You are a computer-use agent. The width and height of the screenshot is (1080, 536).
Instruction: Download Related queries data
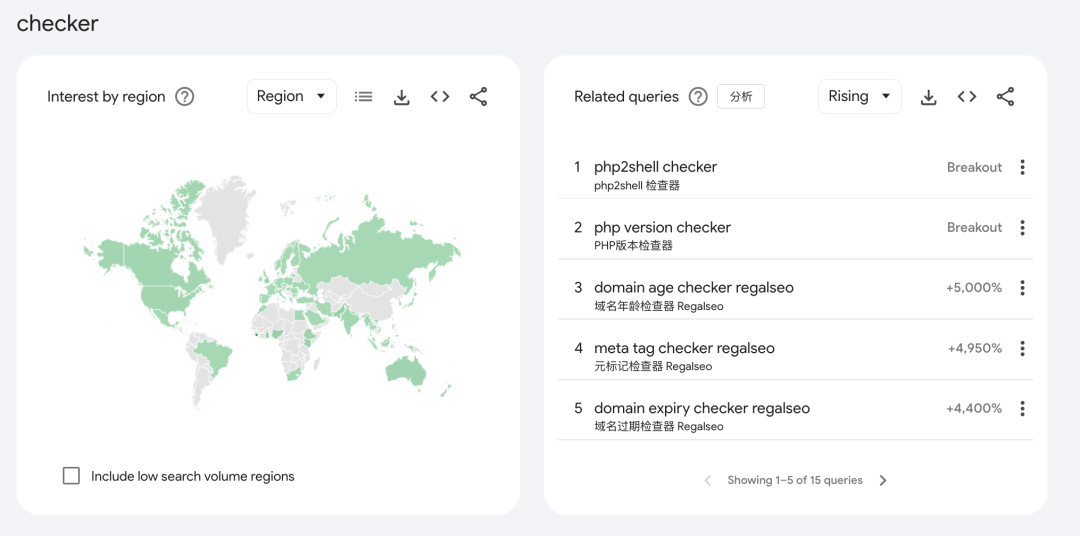pyautogui.click(x=928, y=97)
